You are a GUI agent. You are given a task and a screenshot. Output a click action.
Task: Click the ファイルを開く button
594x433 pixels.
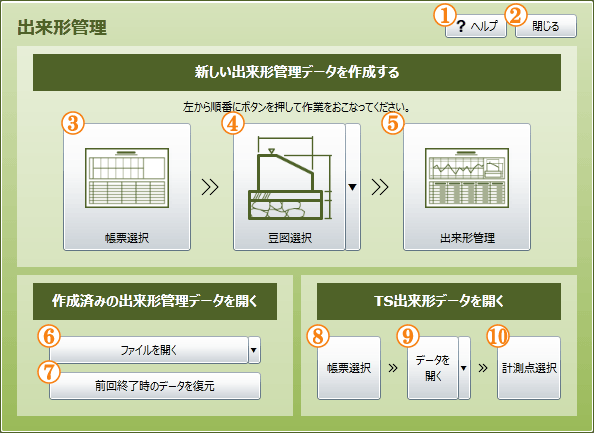click(x=149, y=350)
